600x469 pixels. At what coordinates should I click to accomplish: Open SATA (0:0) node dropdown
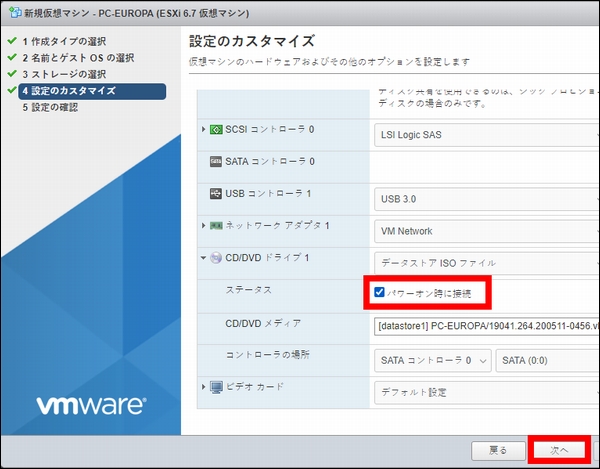click(548, 360)
